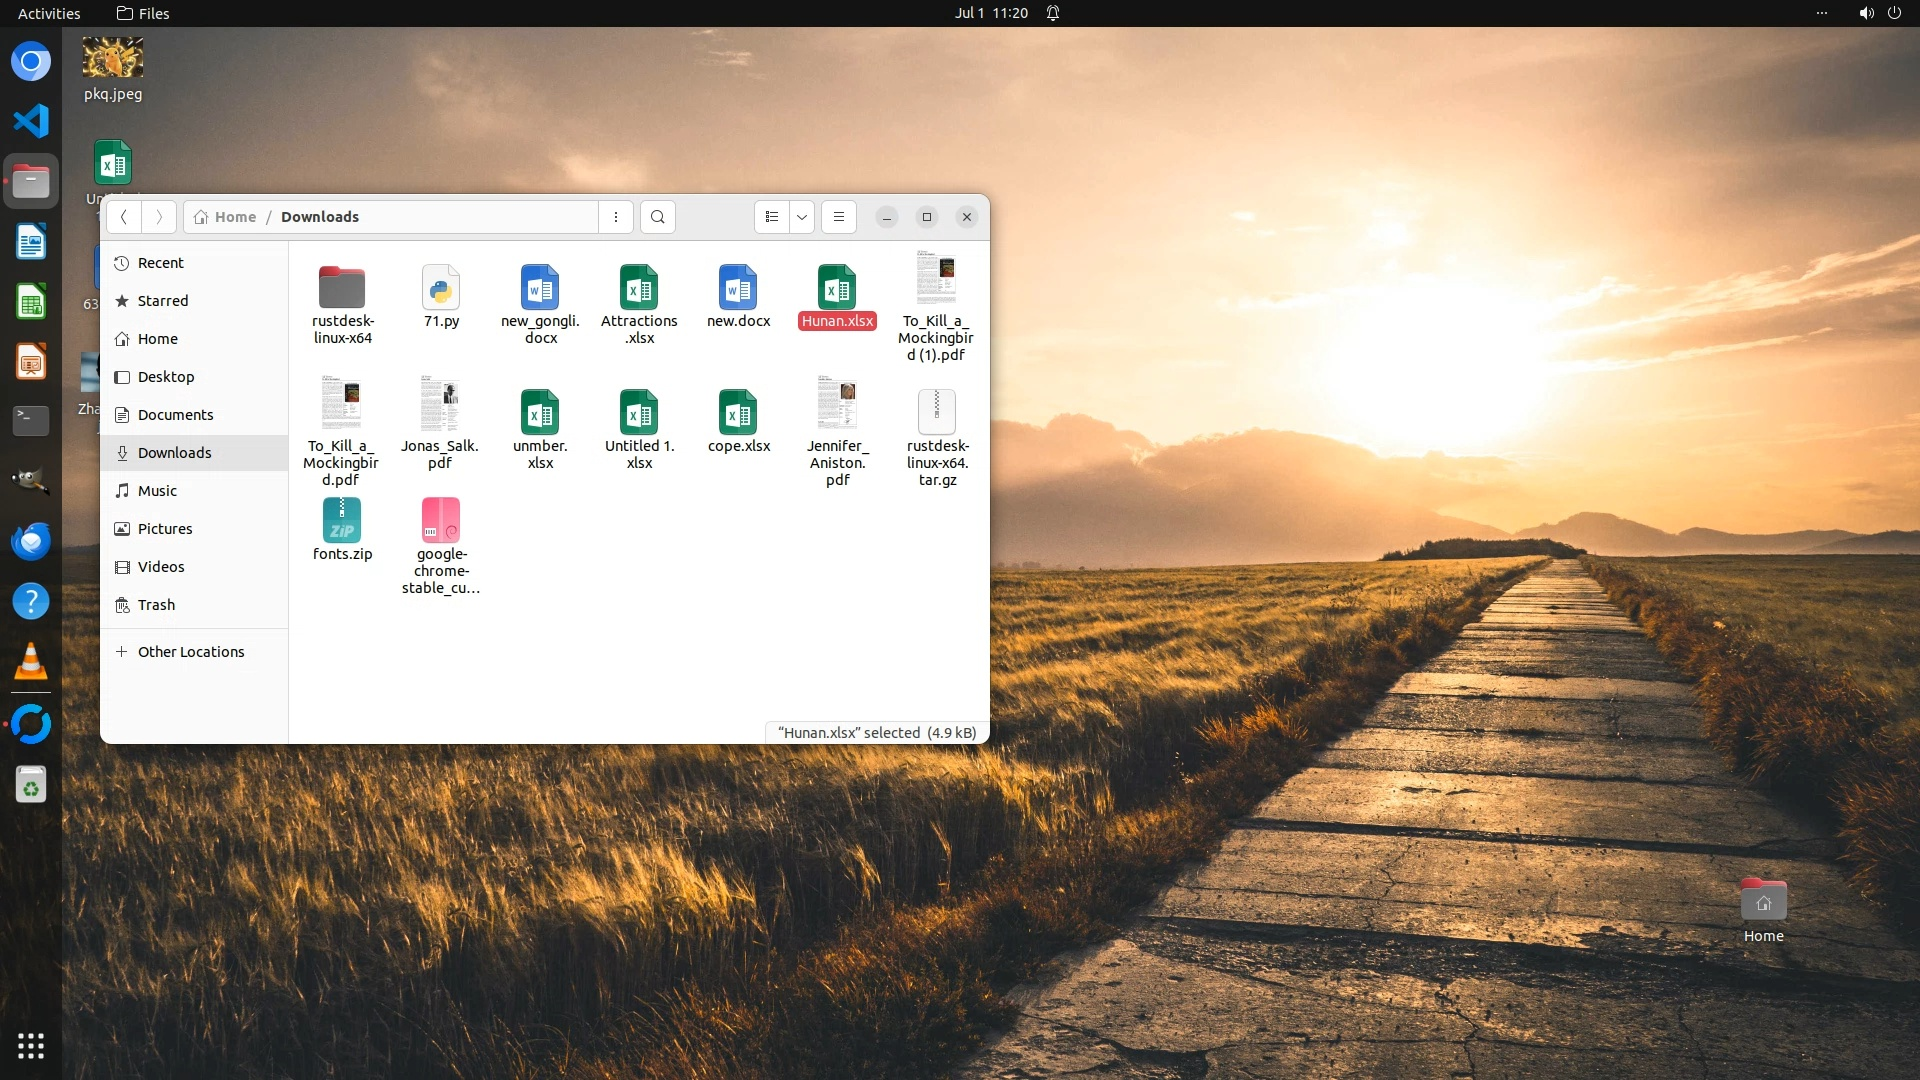Expand the view options dropdown arrow
Viewport: 1920px width, 1080px height.
(x=802, y=217)
